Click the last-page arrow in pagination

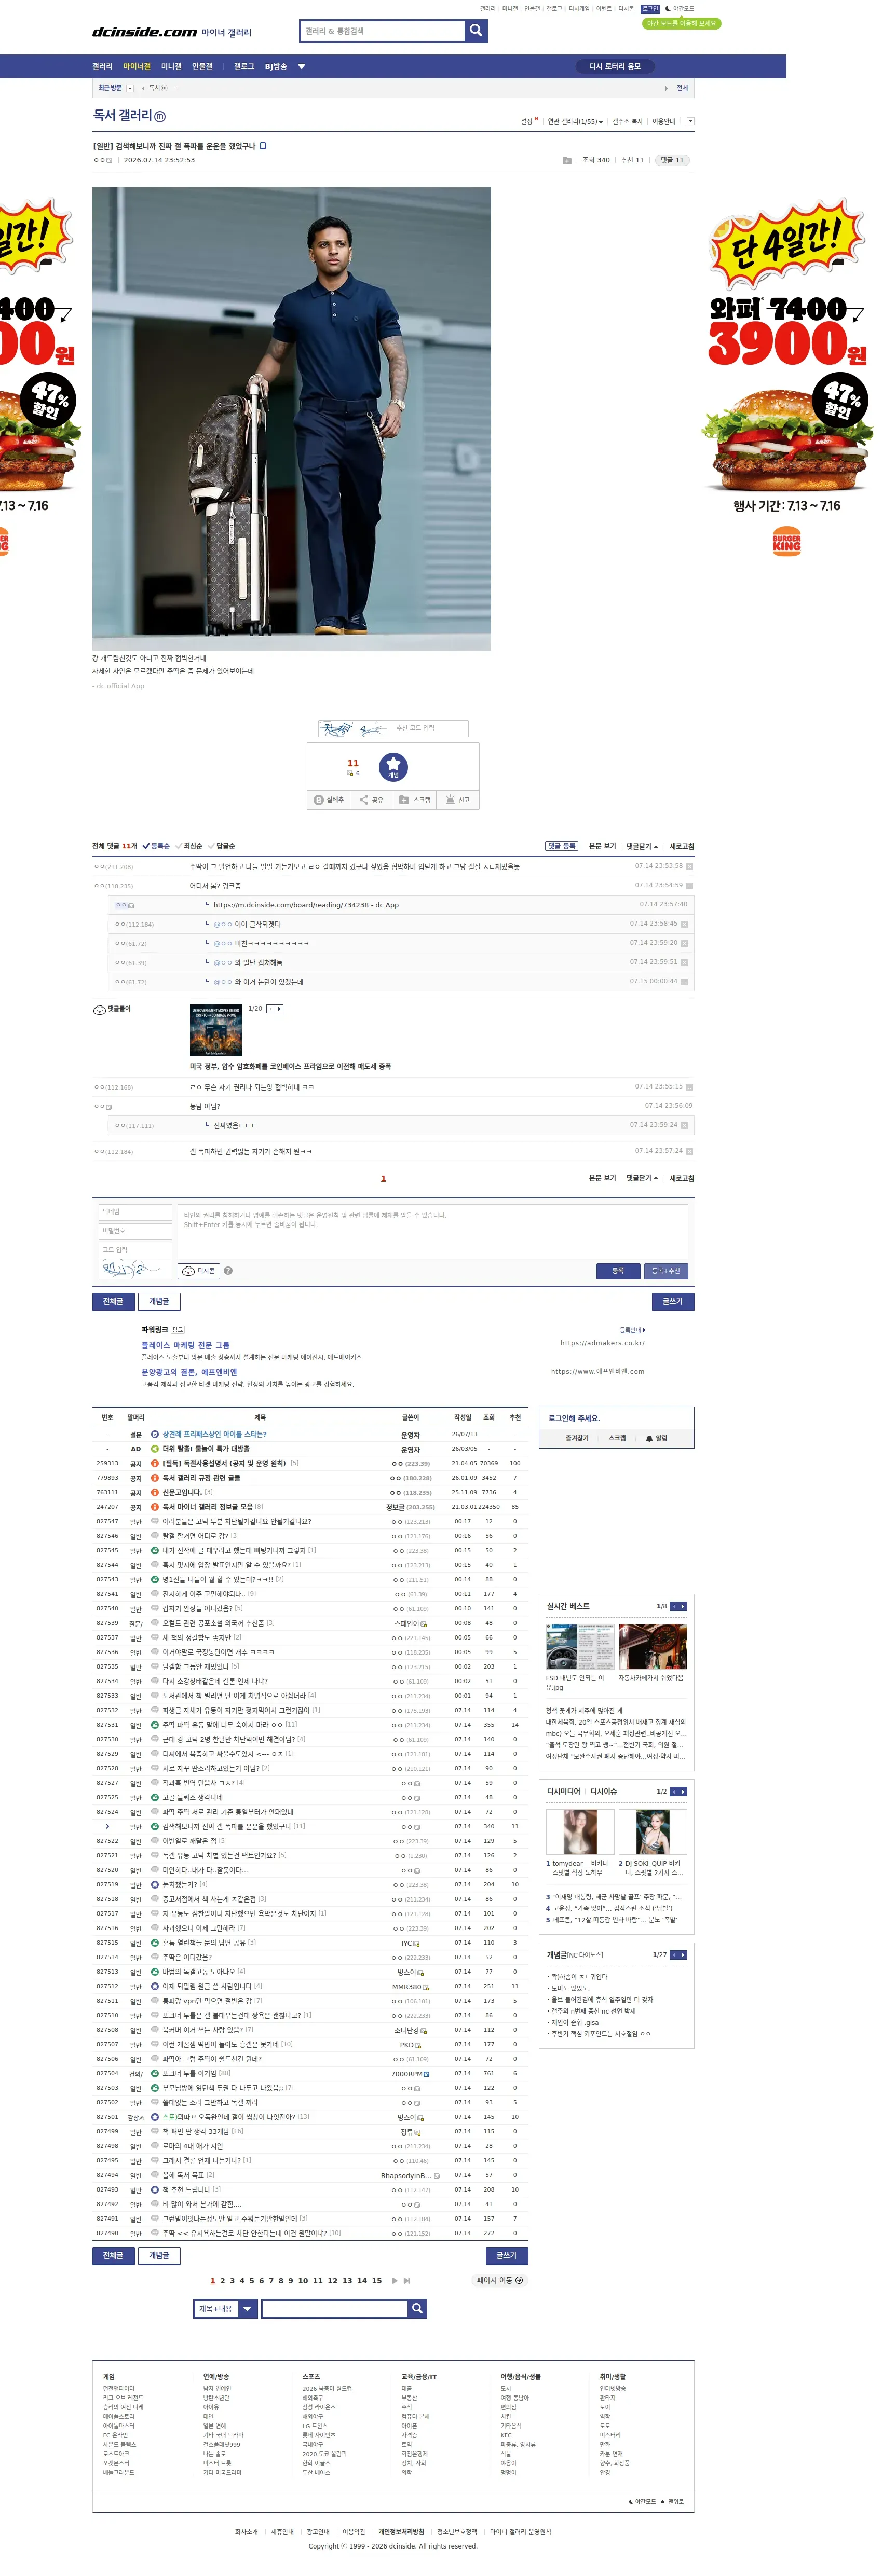tap(407, 2281)
